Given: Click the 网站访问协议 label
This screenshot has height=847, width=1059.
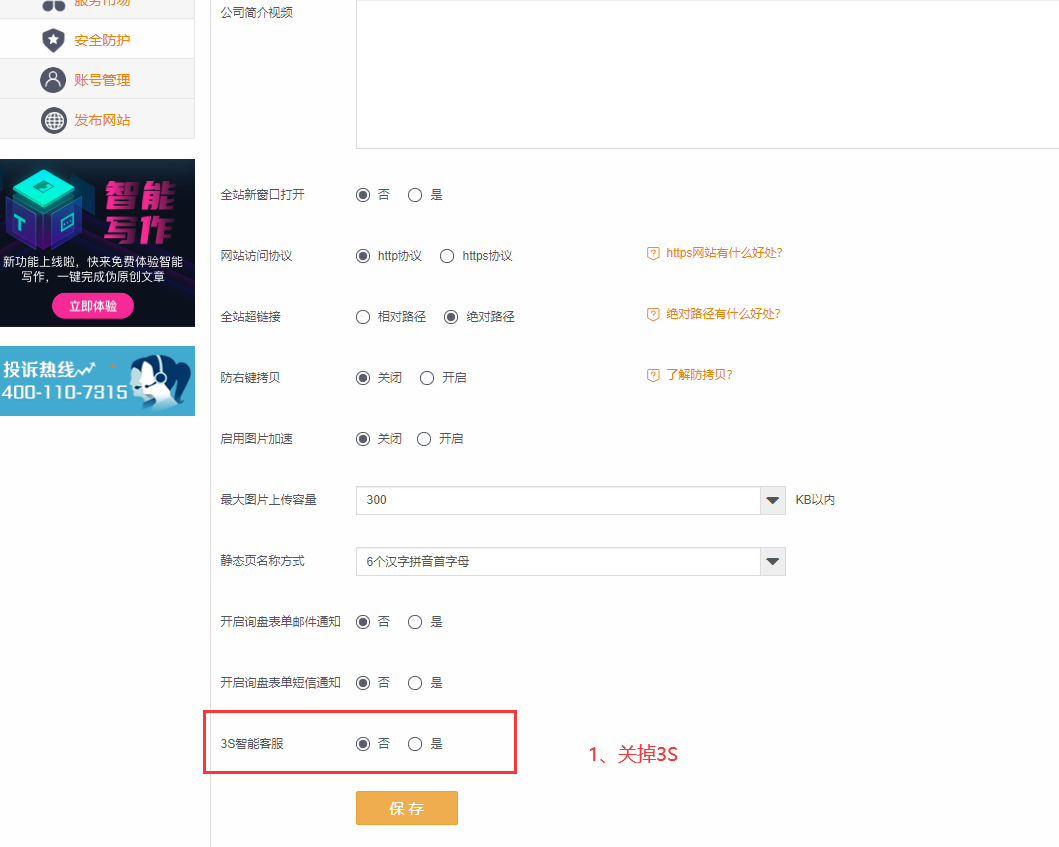Looking at the screenshot, I should pyautogui.click(x=256, y=256).
